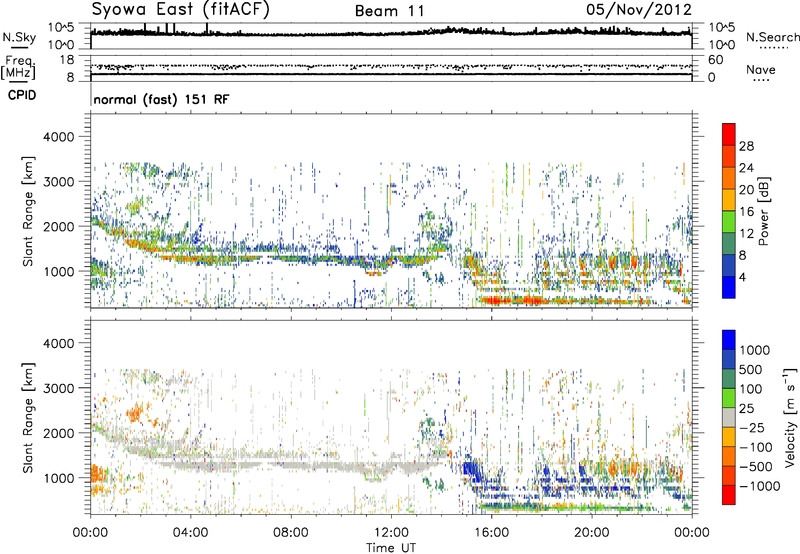The width and height of the screenshot is (800, 554).
Task: Click the leftmost '00:00' time label
Action: pos(91,533)
